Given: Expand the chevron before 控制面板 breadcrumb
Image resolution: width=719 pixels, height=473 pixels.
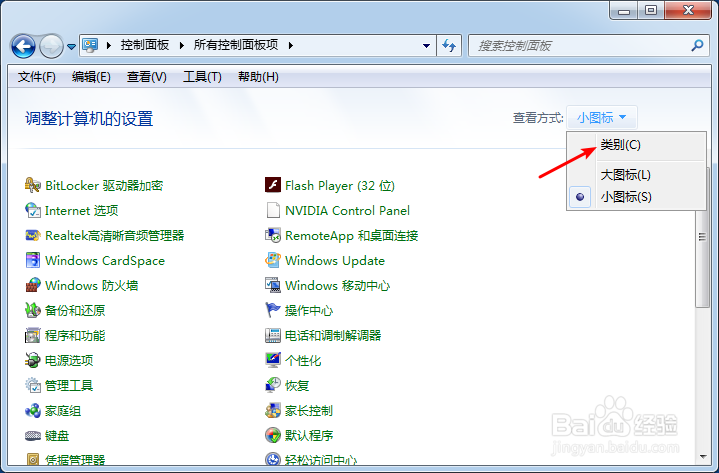Looking at the screenshot, I should coord(109,45).
